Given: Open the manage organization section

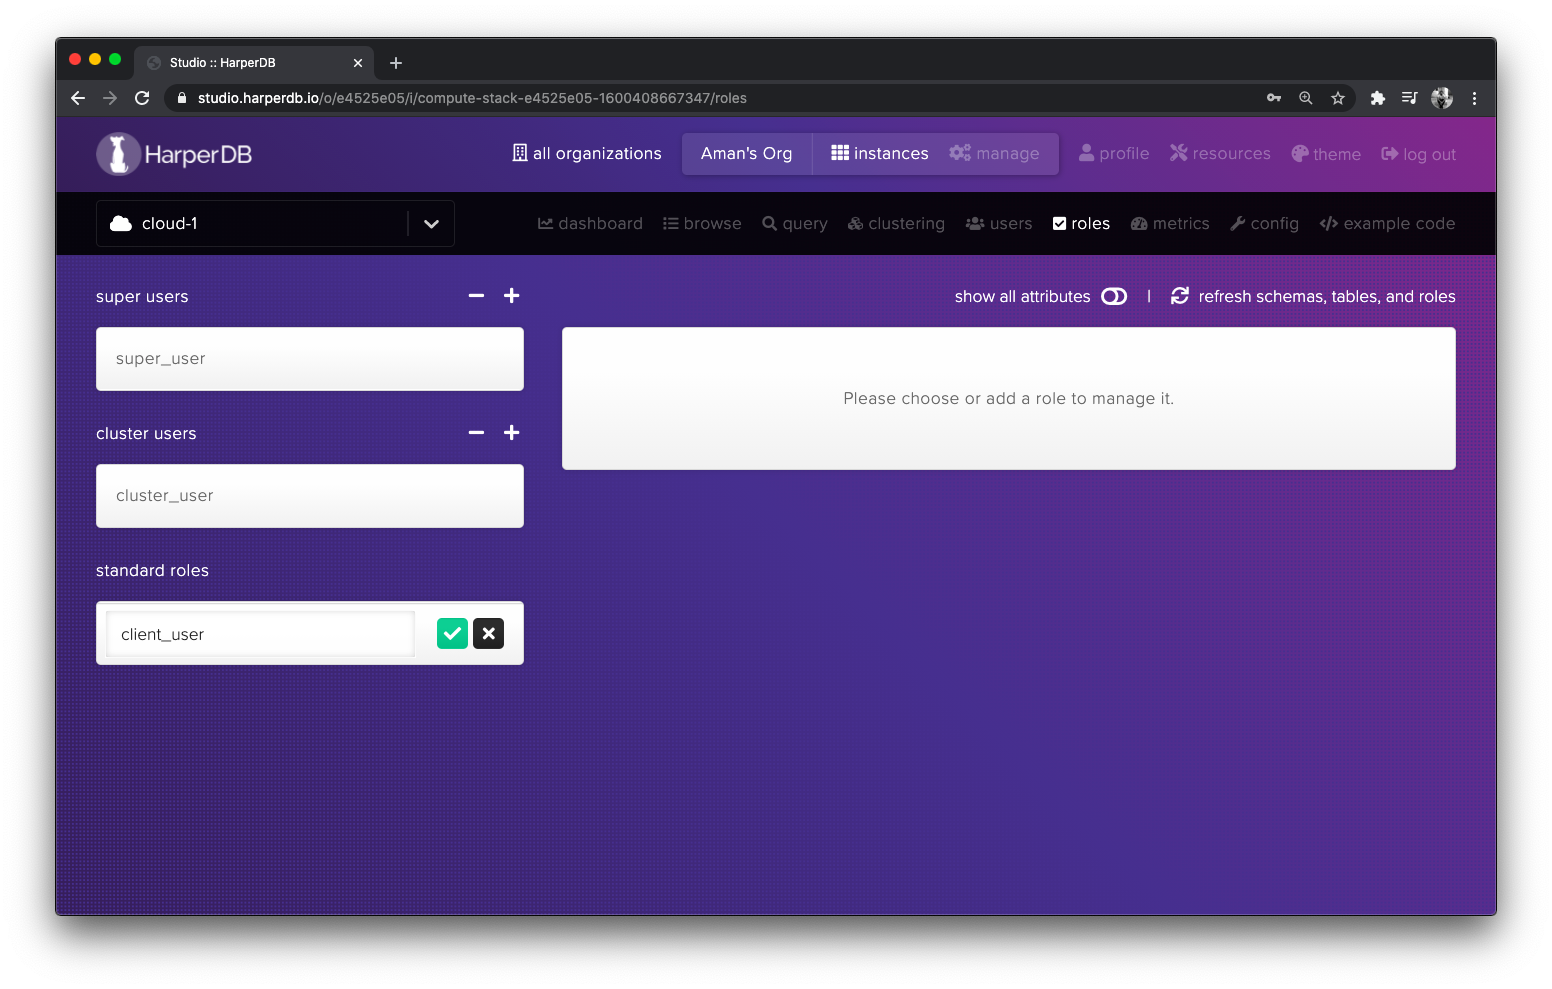Looking at the screenshot, I should (x=994, y=153).
